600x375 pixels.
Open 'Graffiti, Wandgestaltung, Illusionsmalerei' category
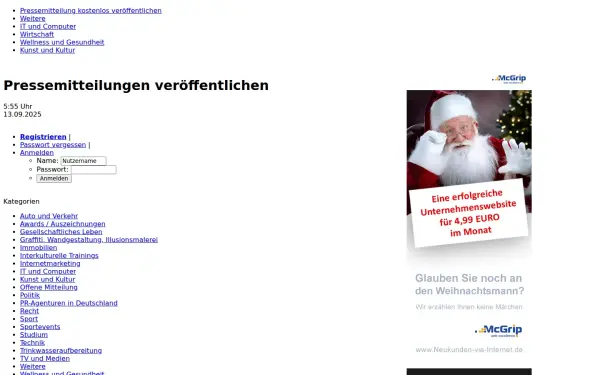89,240
